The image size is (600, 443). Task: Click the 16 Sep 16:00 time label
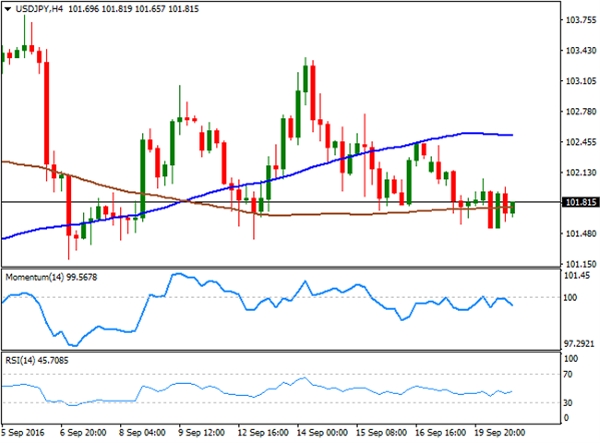440,433
